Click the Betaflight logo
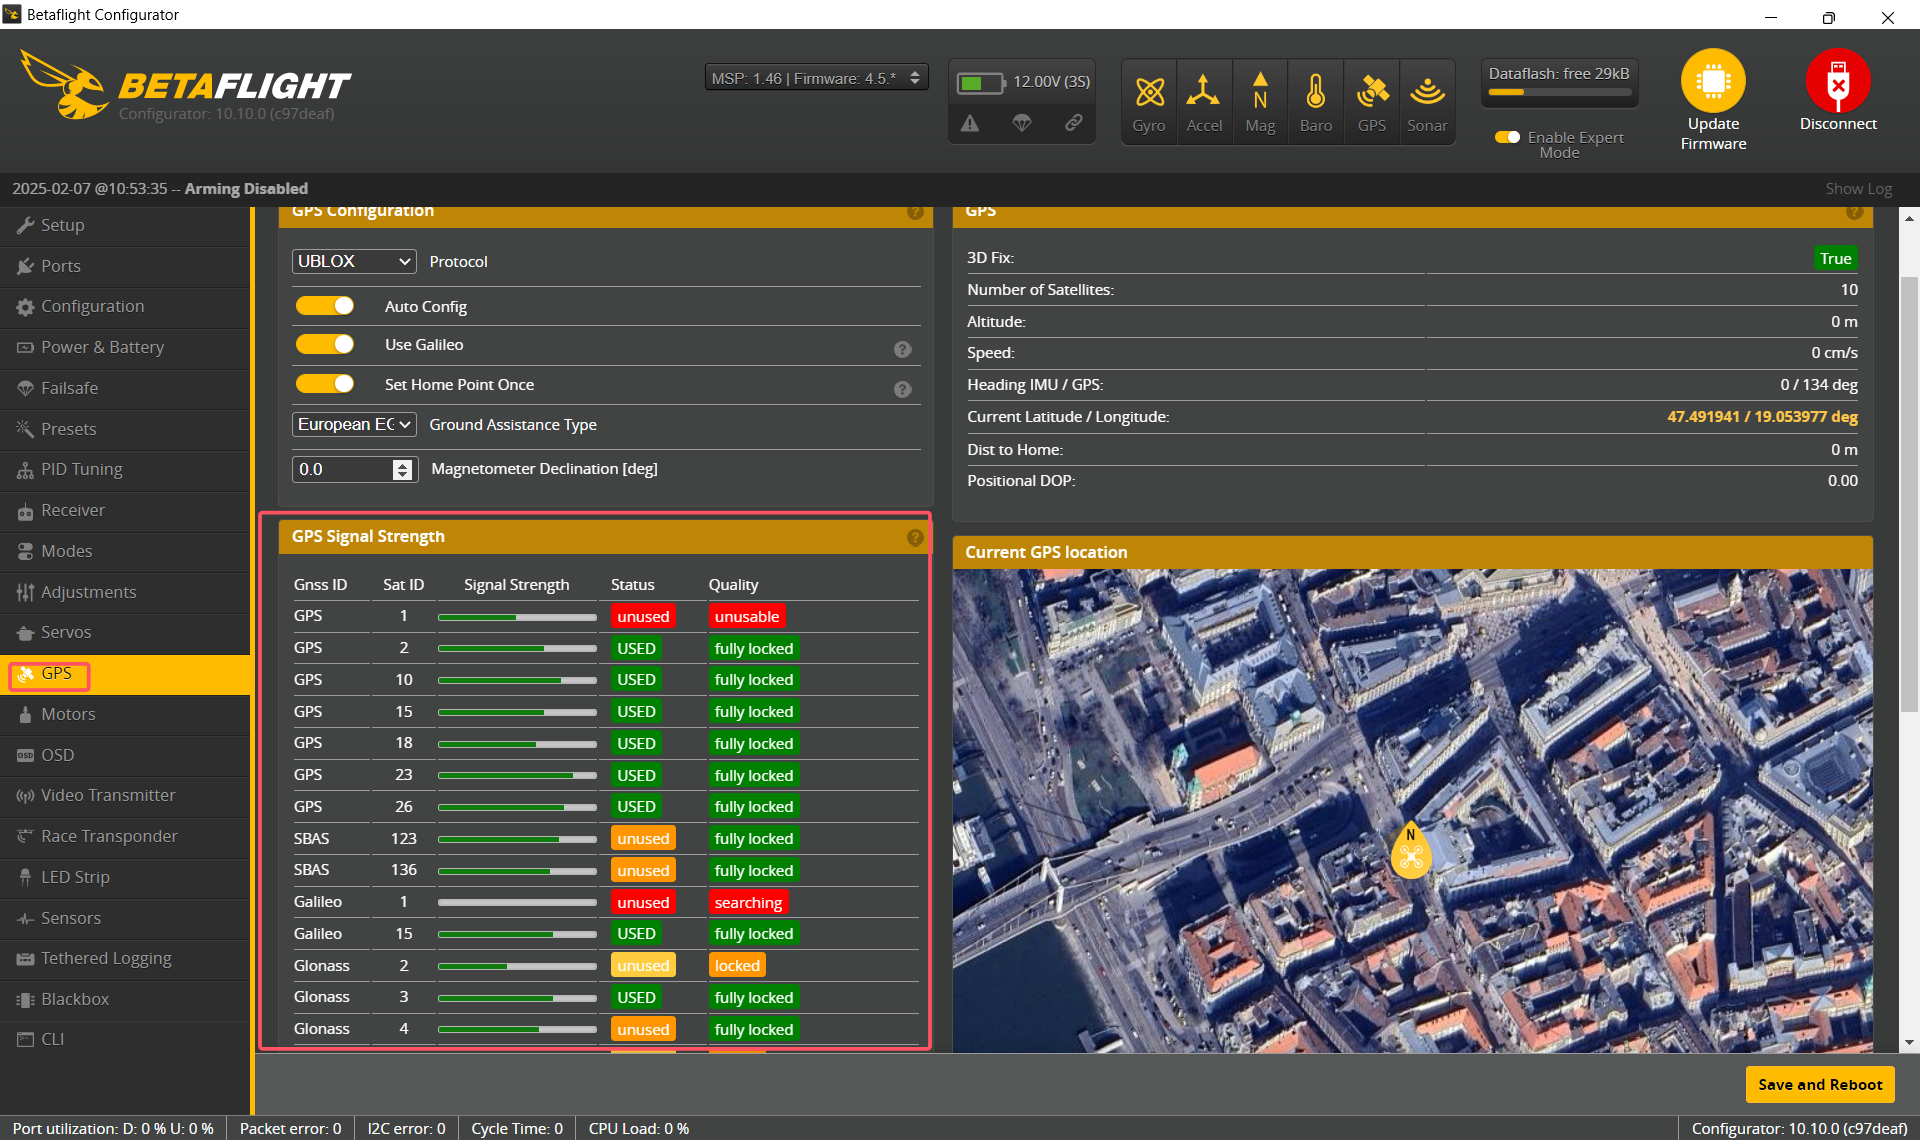This screenshot has width=1920, height=1140. tap(186, 87)
